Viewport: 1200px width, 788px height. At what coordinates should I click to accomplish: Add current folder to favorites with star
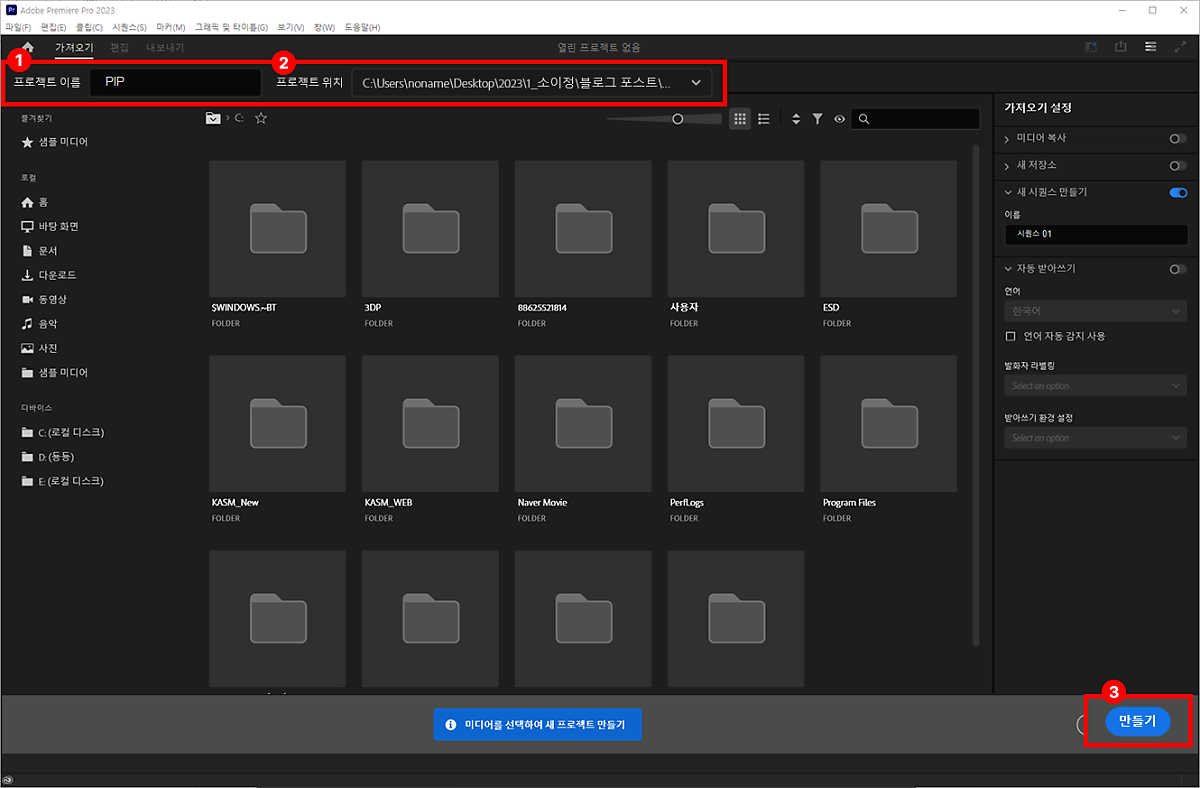[x=261, y=118]
